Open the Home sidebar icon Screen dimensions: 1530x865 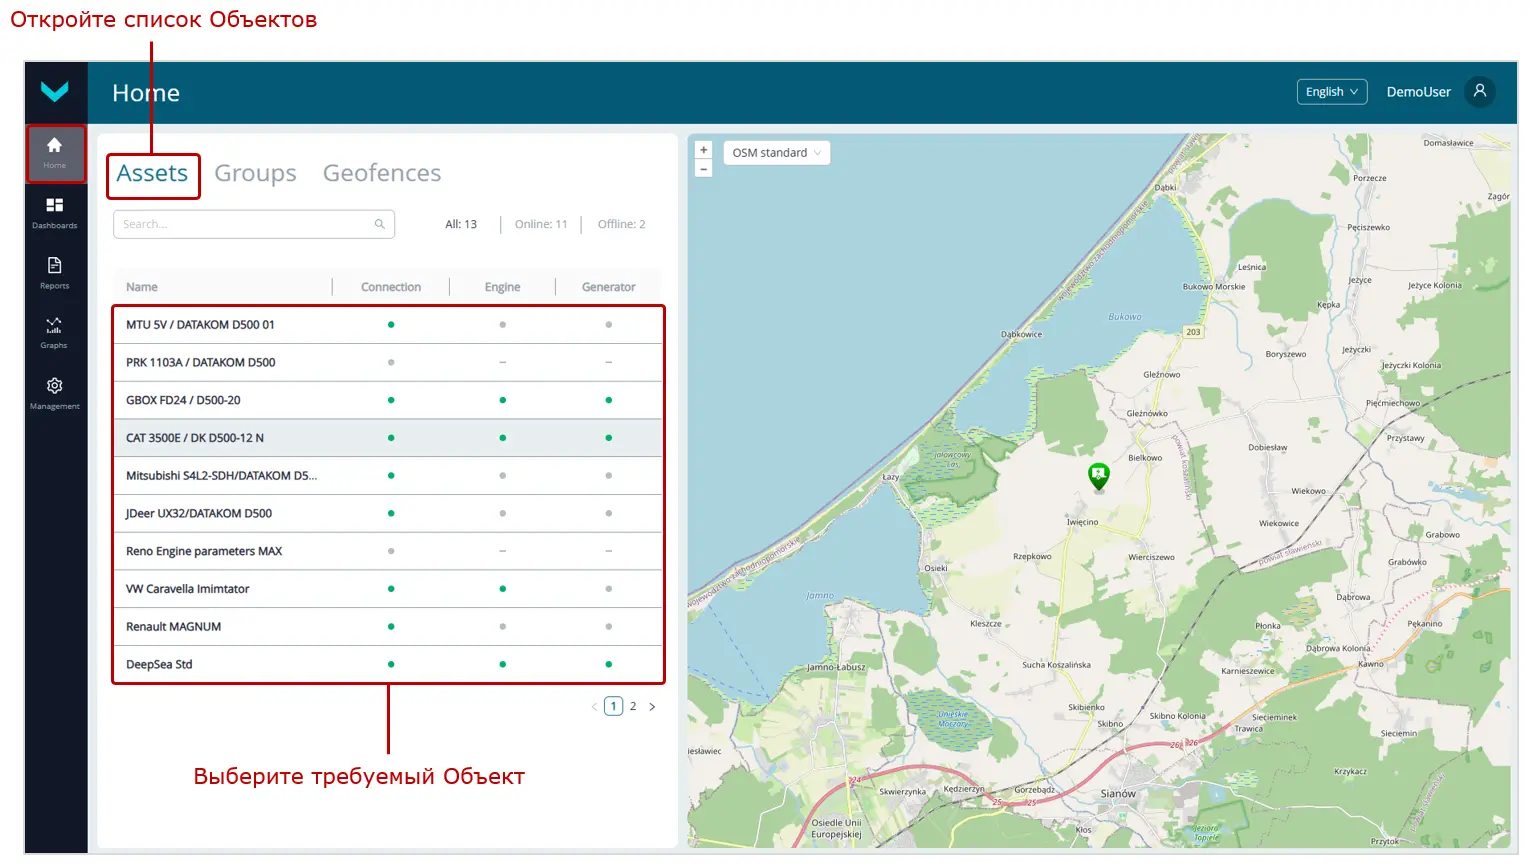pyautogui.click(x=55, y=152)
